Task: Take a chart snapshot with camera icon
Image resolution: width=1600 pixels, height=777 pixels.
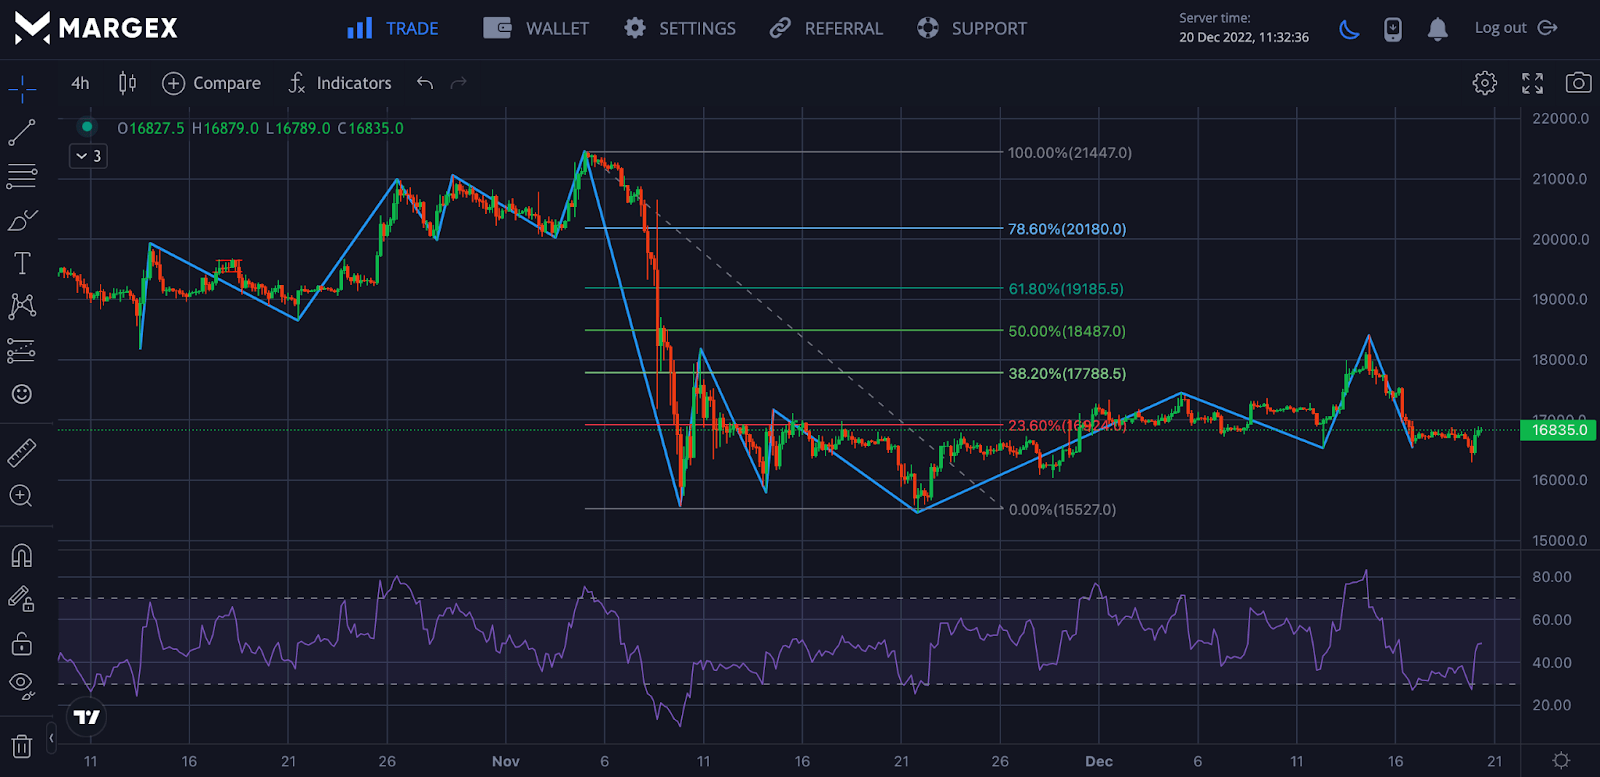Action: click(x=1578, y=83)
